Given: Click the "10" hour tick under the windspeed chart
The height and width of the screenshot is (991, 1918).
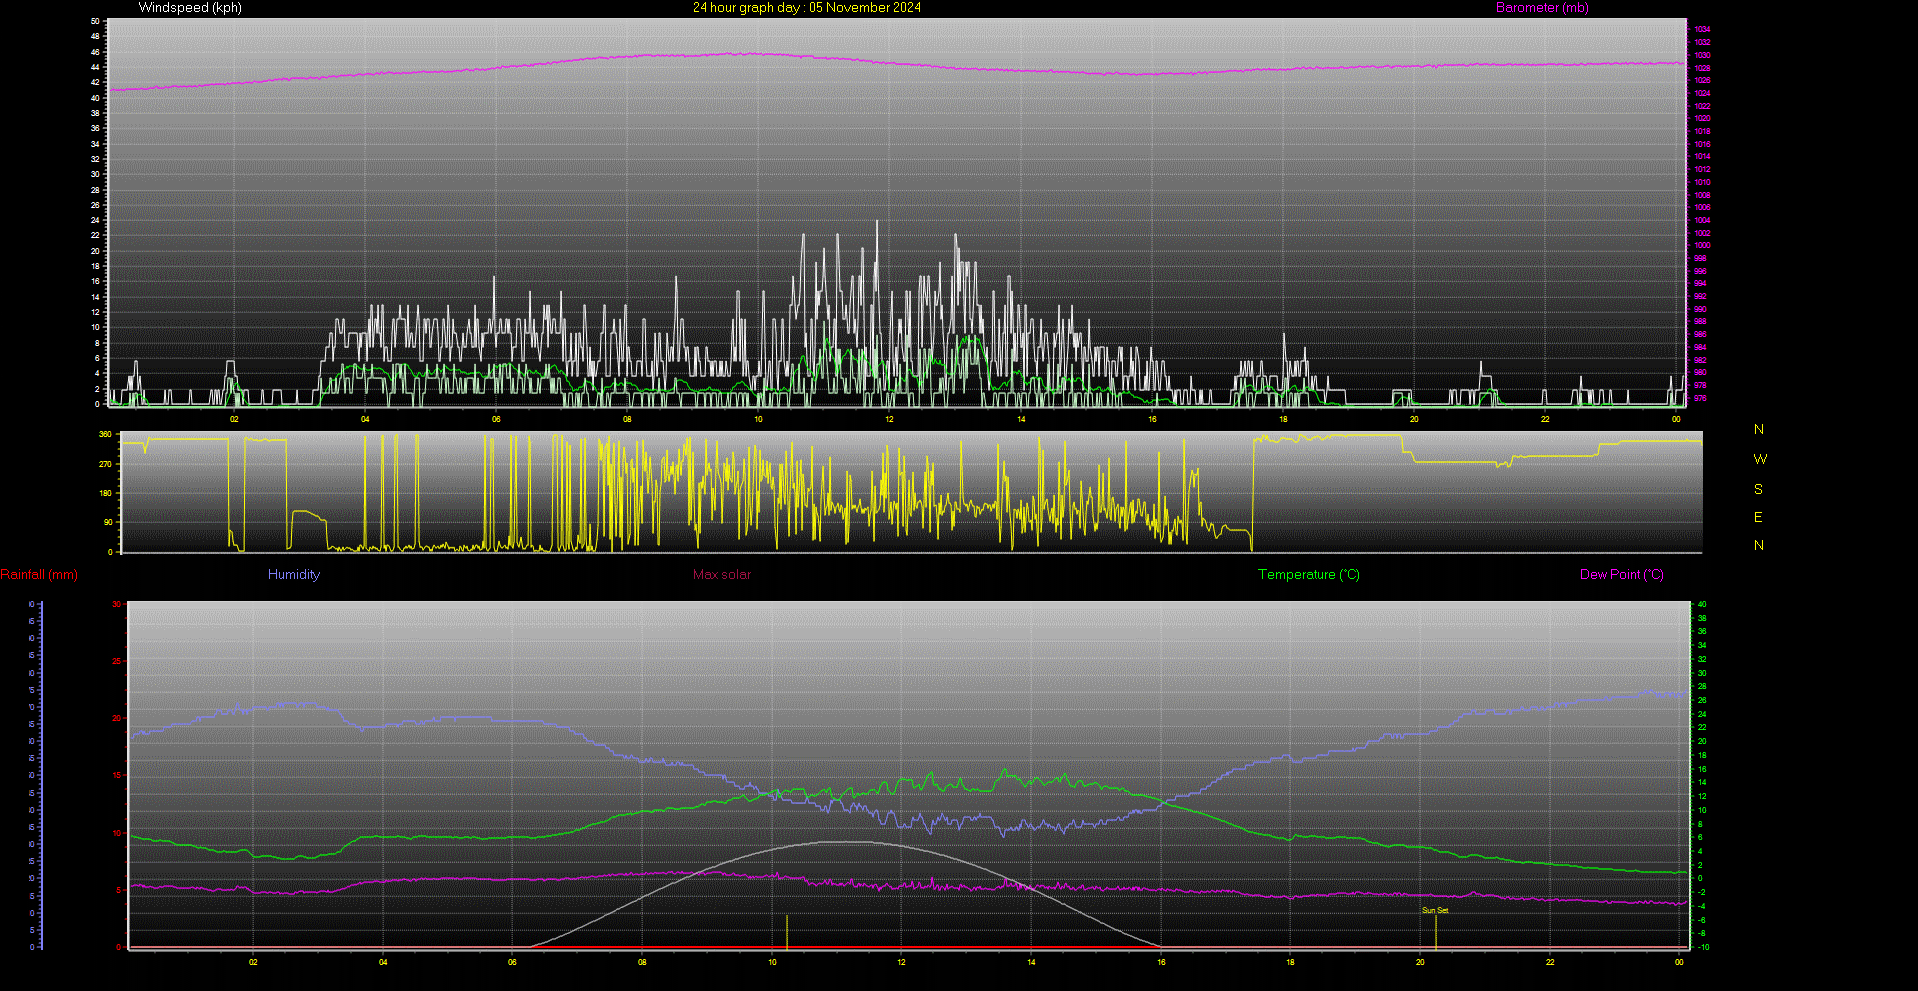Looking at the screenshot, I should coord(758,420).
